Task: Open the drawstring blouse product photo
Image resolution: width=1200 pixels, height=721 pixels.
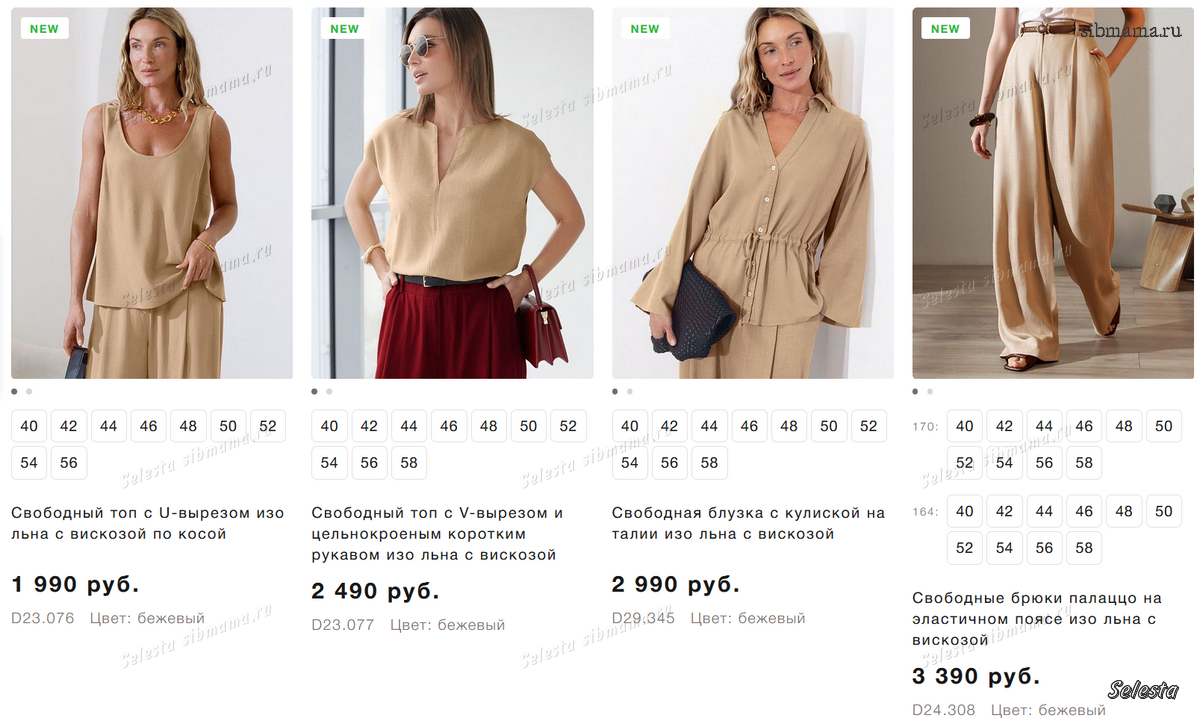Action: pos(752,193)
